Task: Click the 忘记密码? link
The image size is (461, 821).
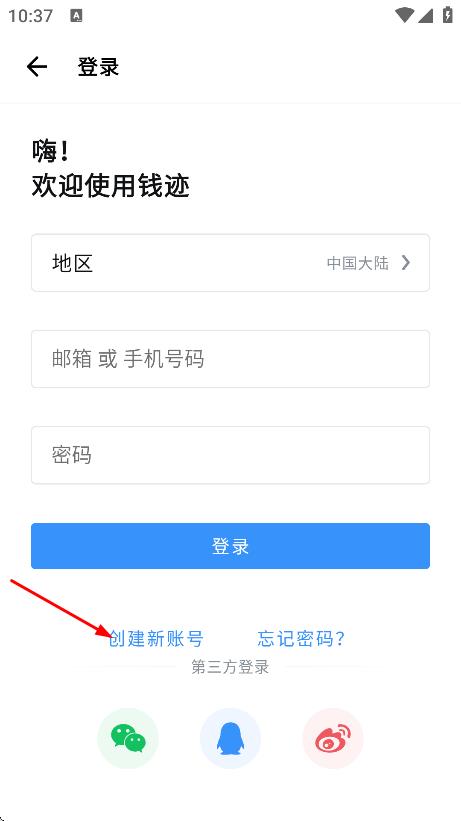Action: pyautogui.click(x=301, y=639)
